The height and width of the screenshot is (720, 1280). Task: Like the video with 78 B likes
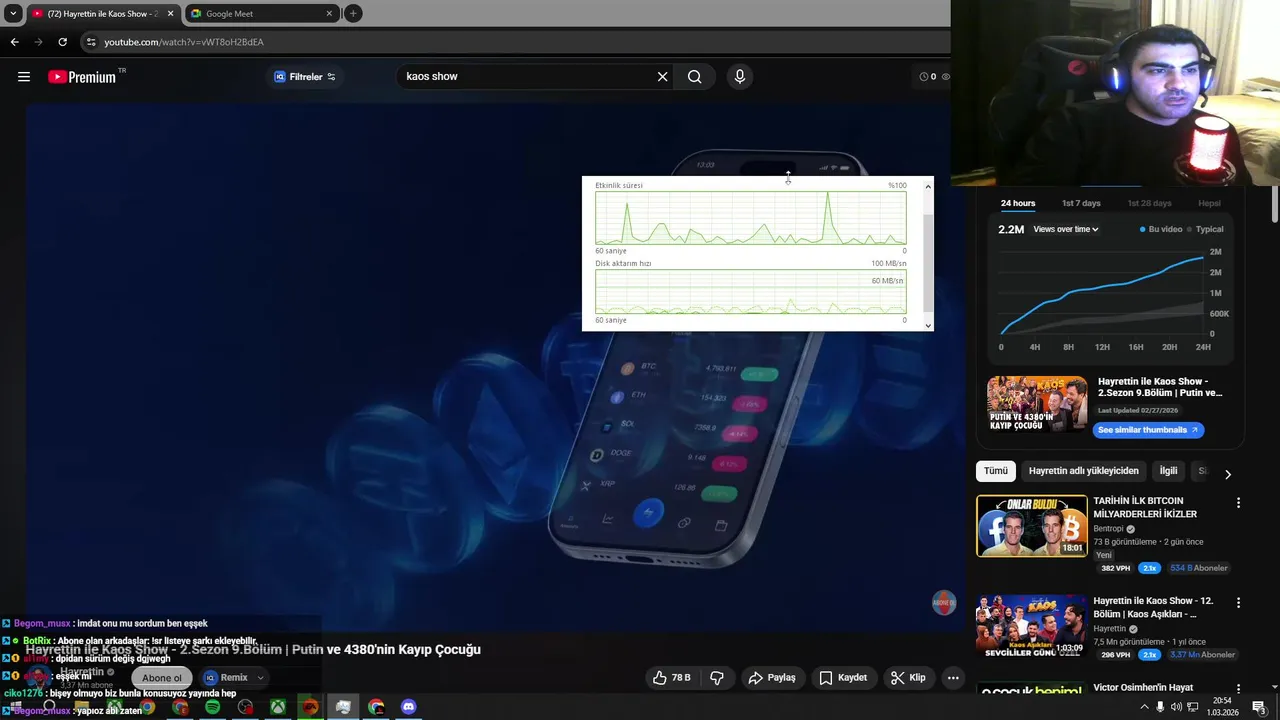pyautogui.click(x=671, y=678)
